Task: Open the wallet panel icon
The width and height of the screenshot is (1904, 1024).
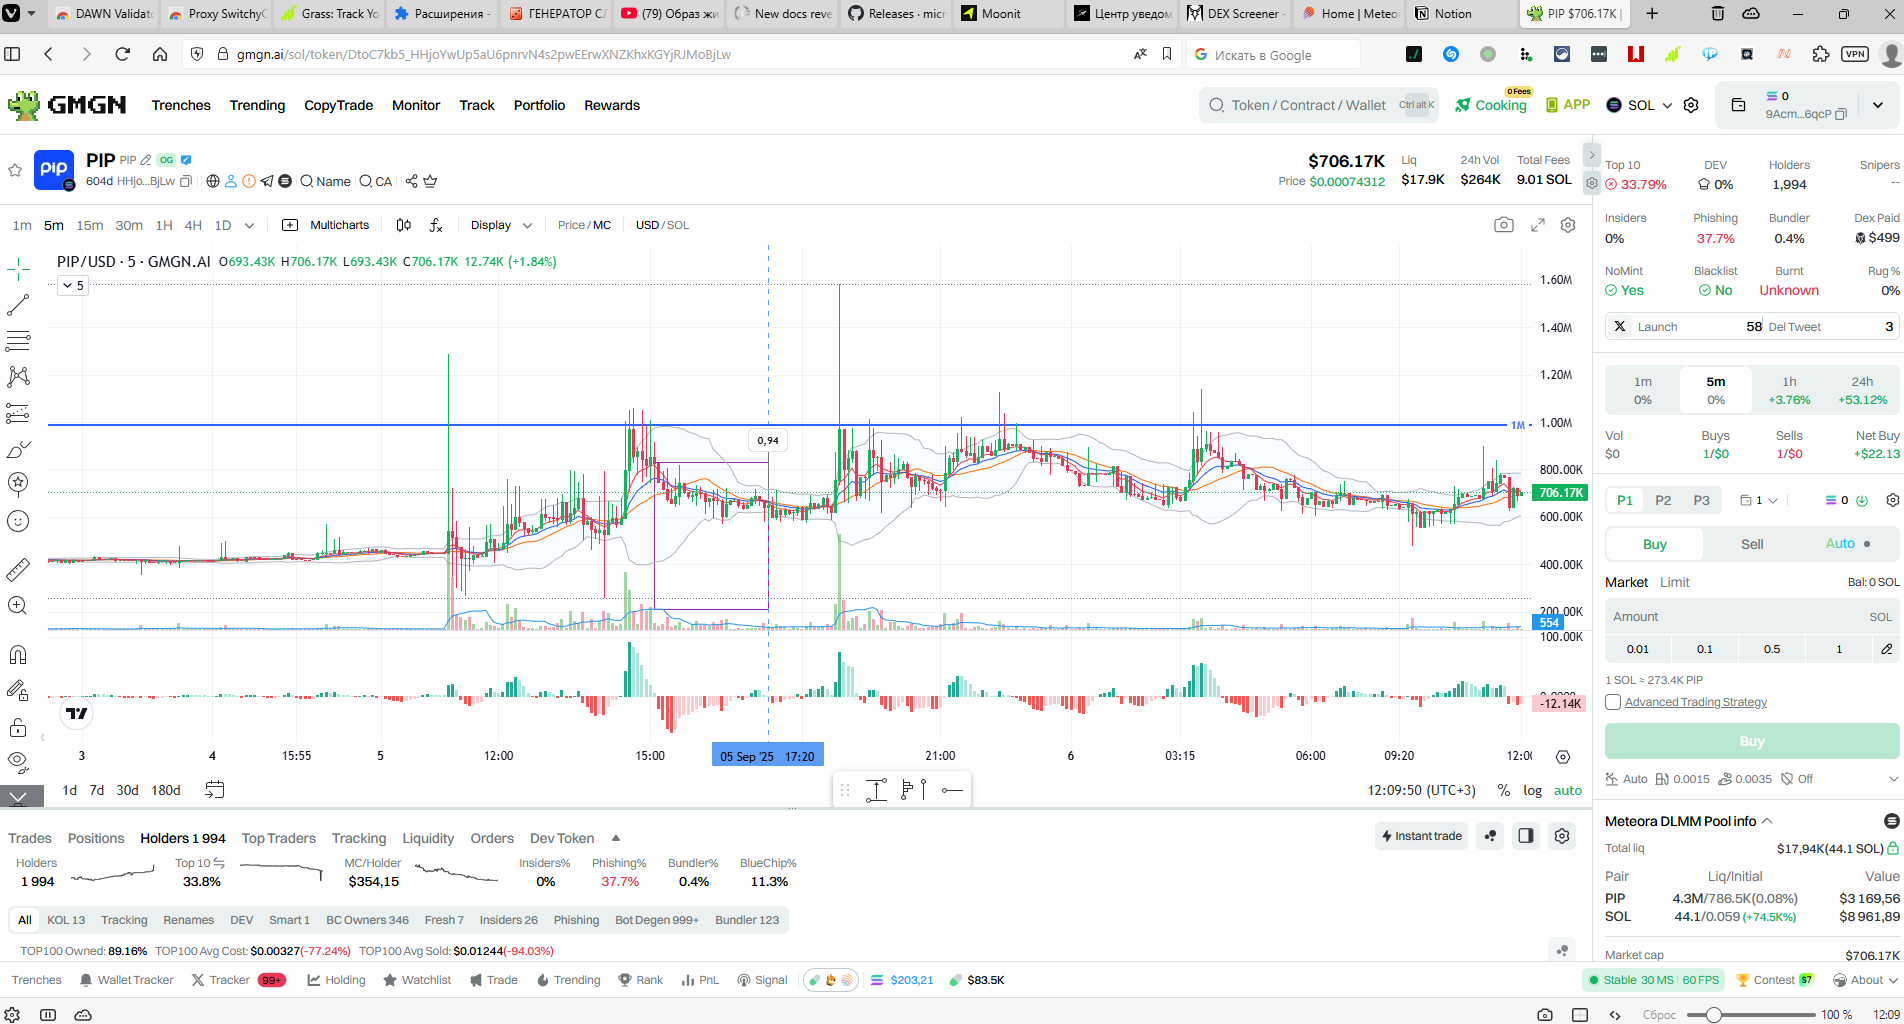Action: [1738, 105]
